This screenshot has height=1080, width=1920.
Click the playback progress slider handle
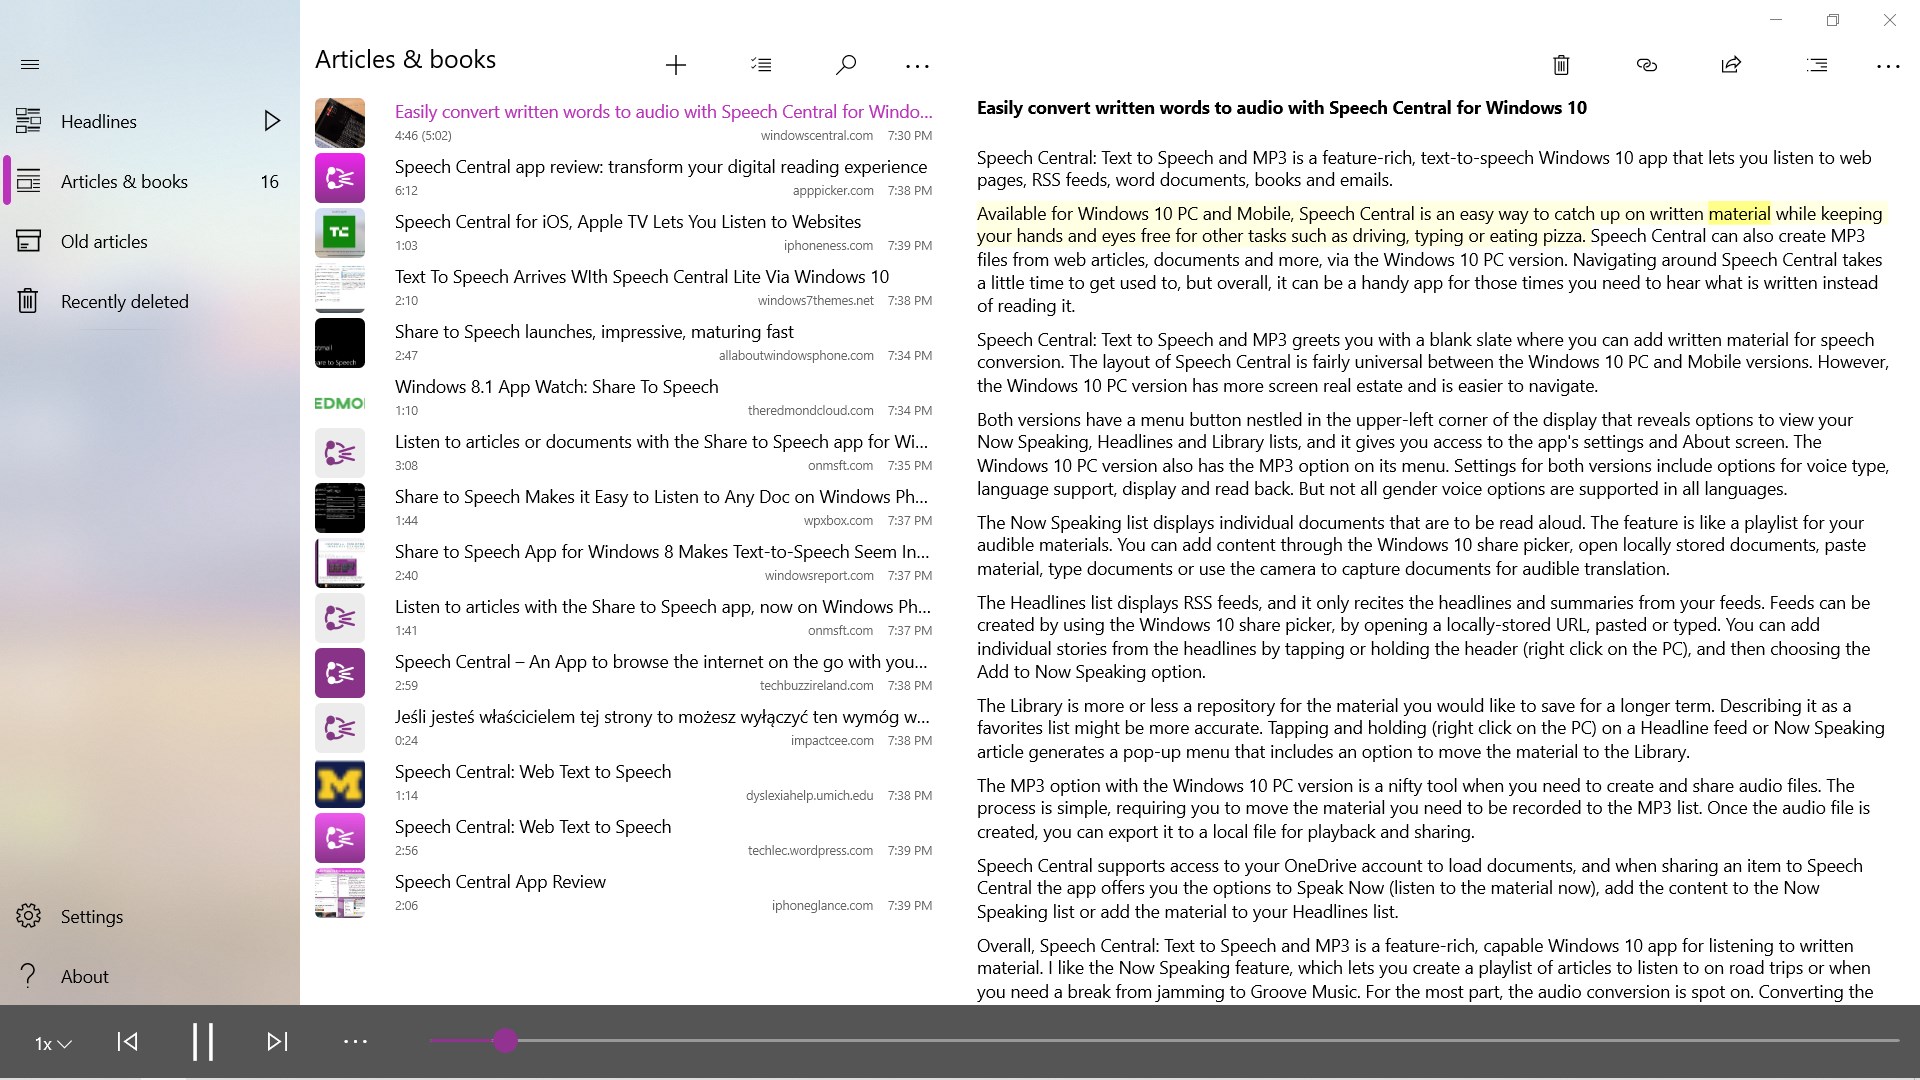point(505,1041)
